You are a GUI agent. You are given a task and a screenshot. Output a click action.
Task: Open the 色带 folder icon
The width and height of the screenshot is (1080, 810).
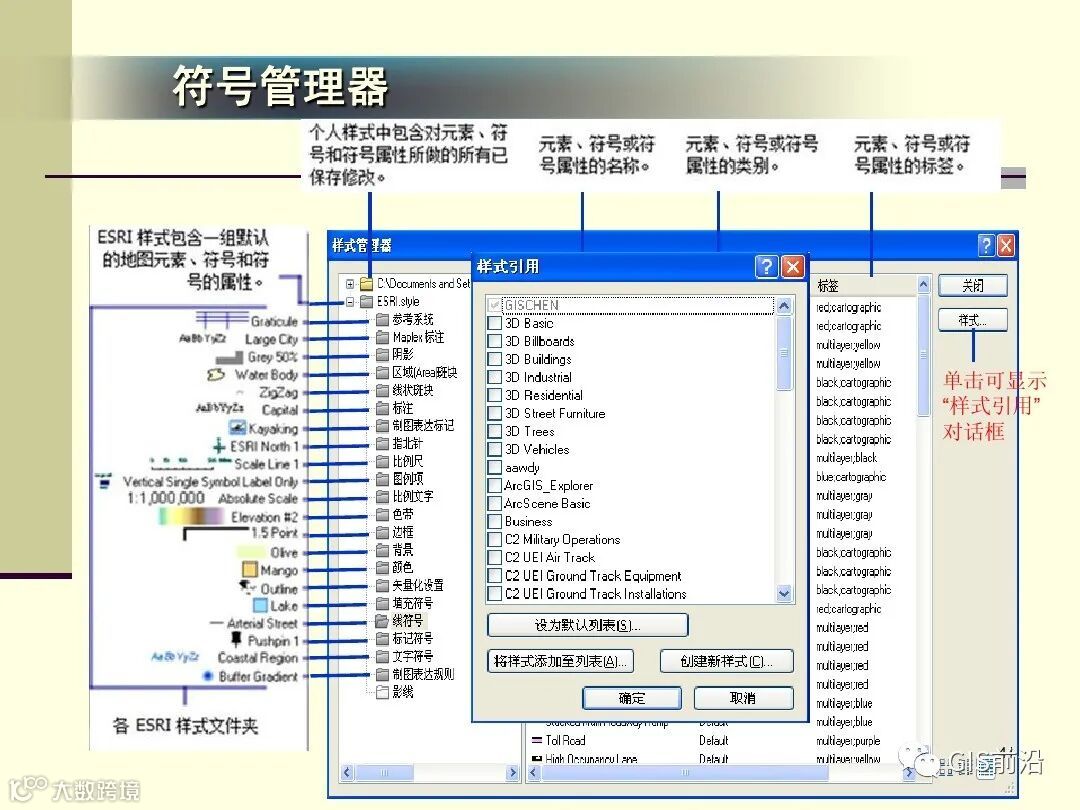click(382, 515)
